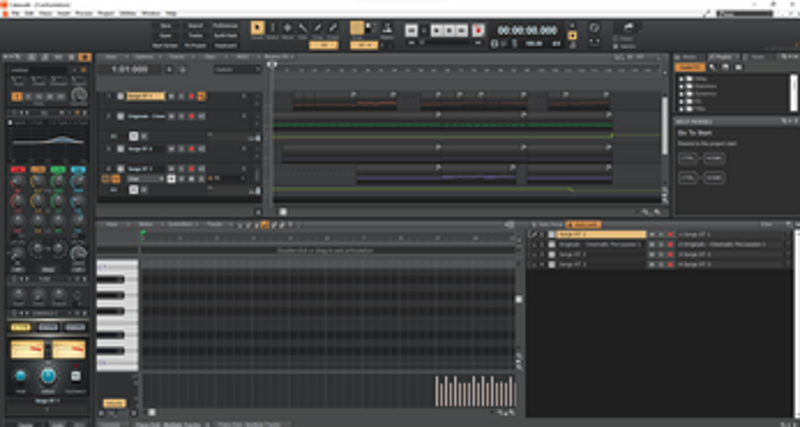Activate the Erase tool
The image size is (800, 427).
point(333,29)
